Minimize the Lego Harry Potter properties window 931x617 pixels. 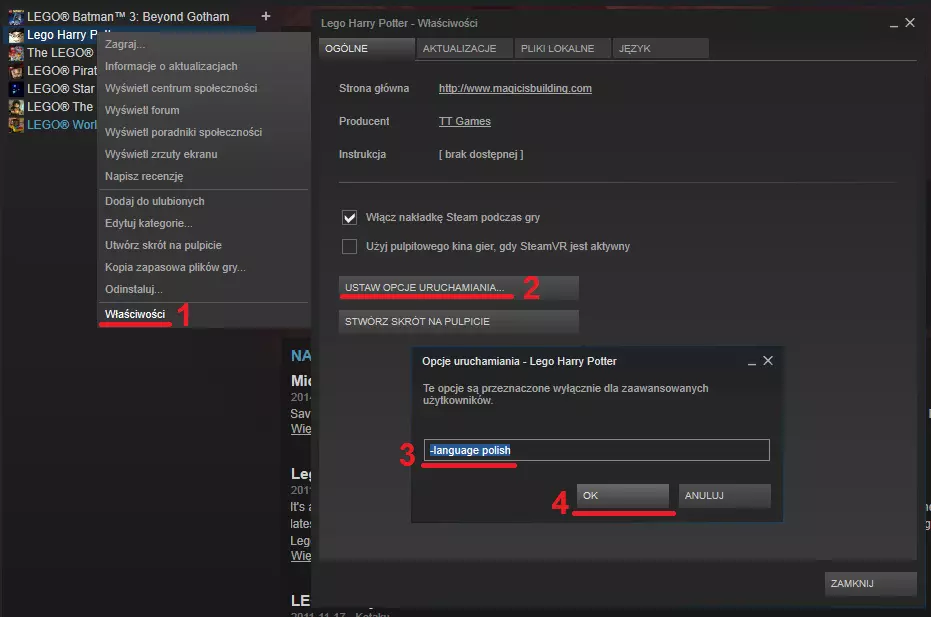pyautogui.click(x=894, y=24)
